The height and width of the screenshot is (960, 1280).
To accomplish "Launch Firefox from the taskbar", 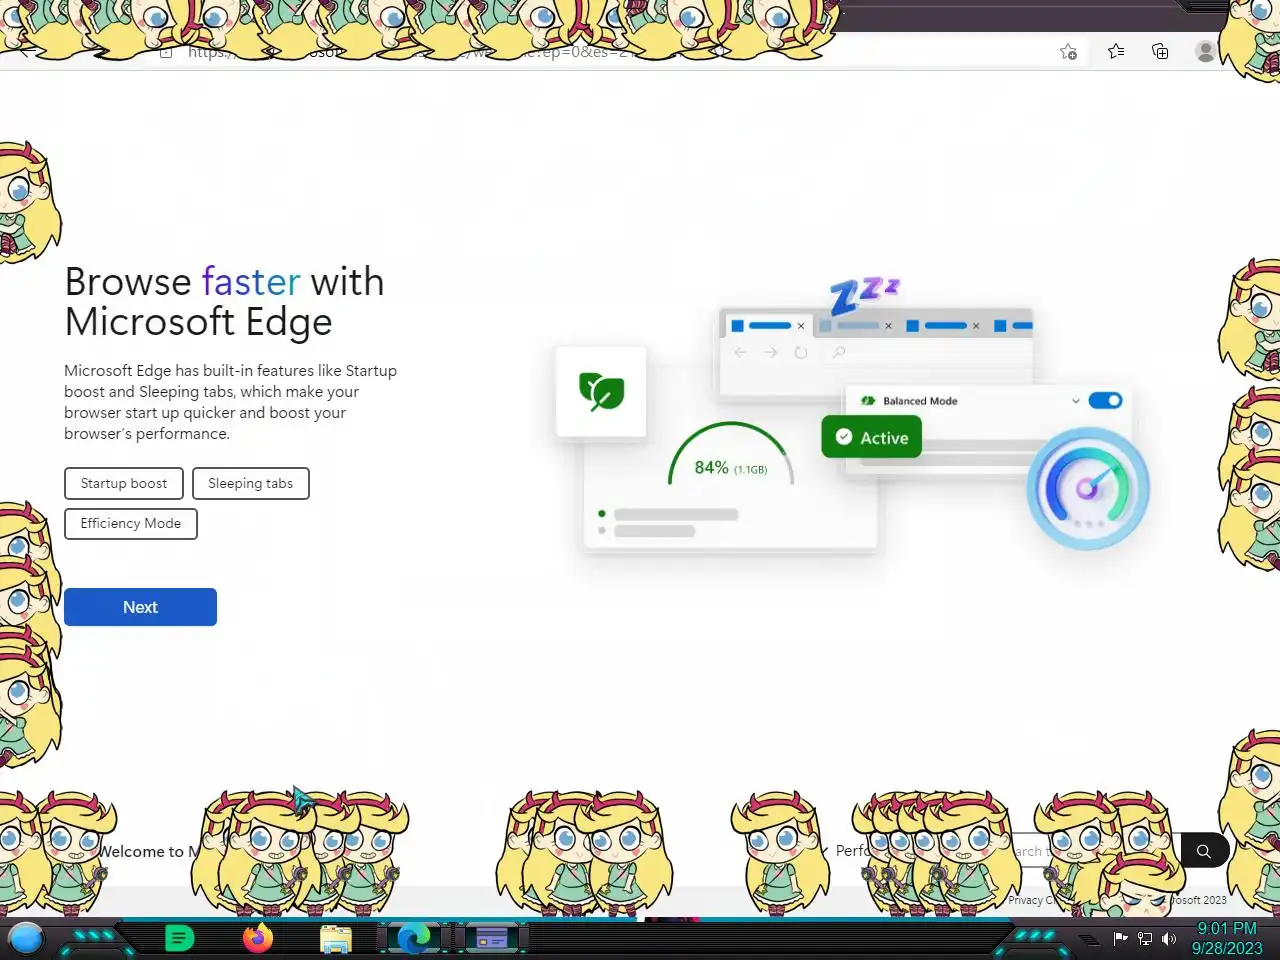I will click(257, 938).
